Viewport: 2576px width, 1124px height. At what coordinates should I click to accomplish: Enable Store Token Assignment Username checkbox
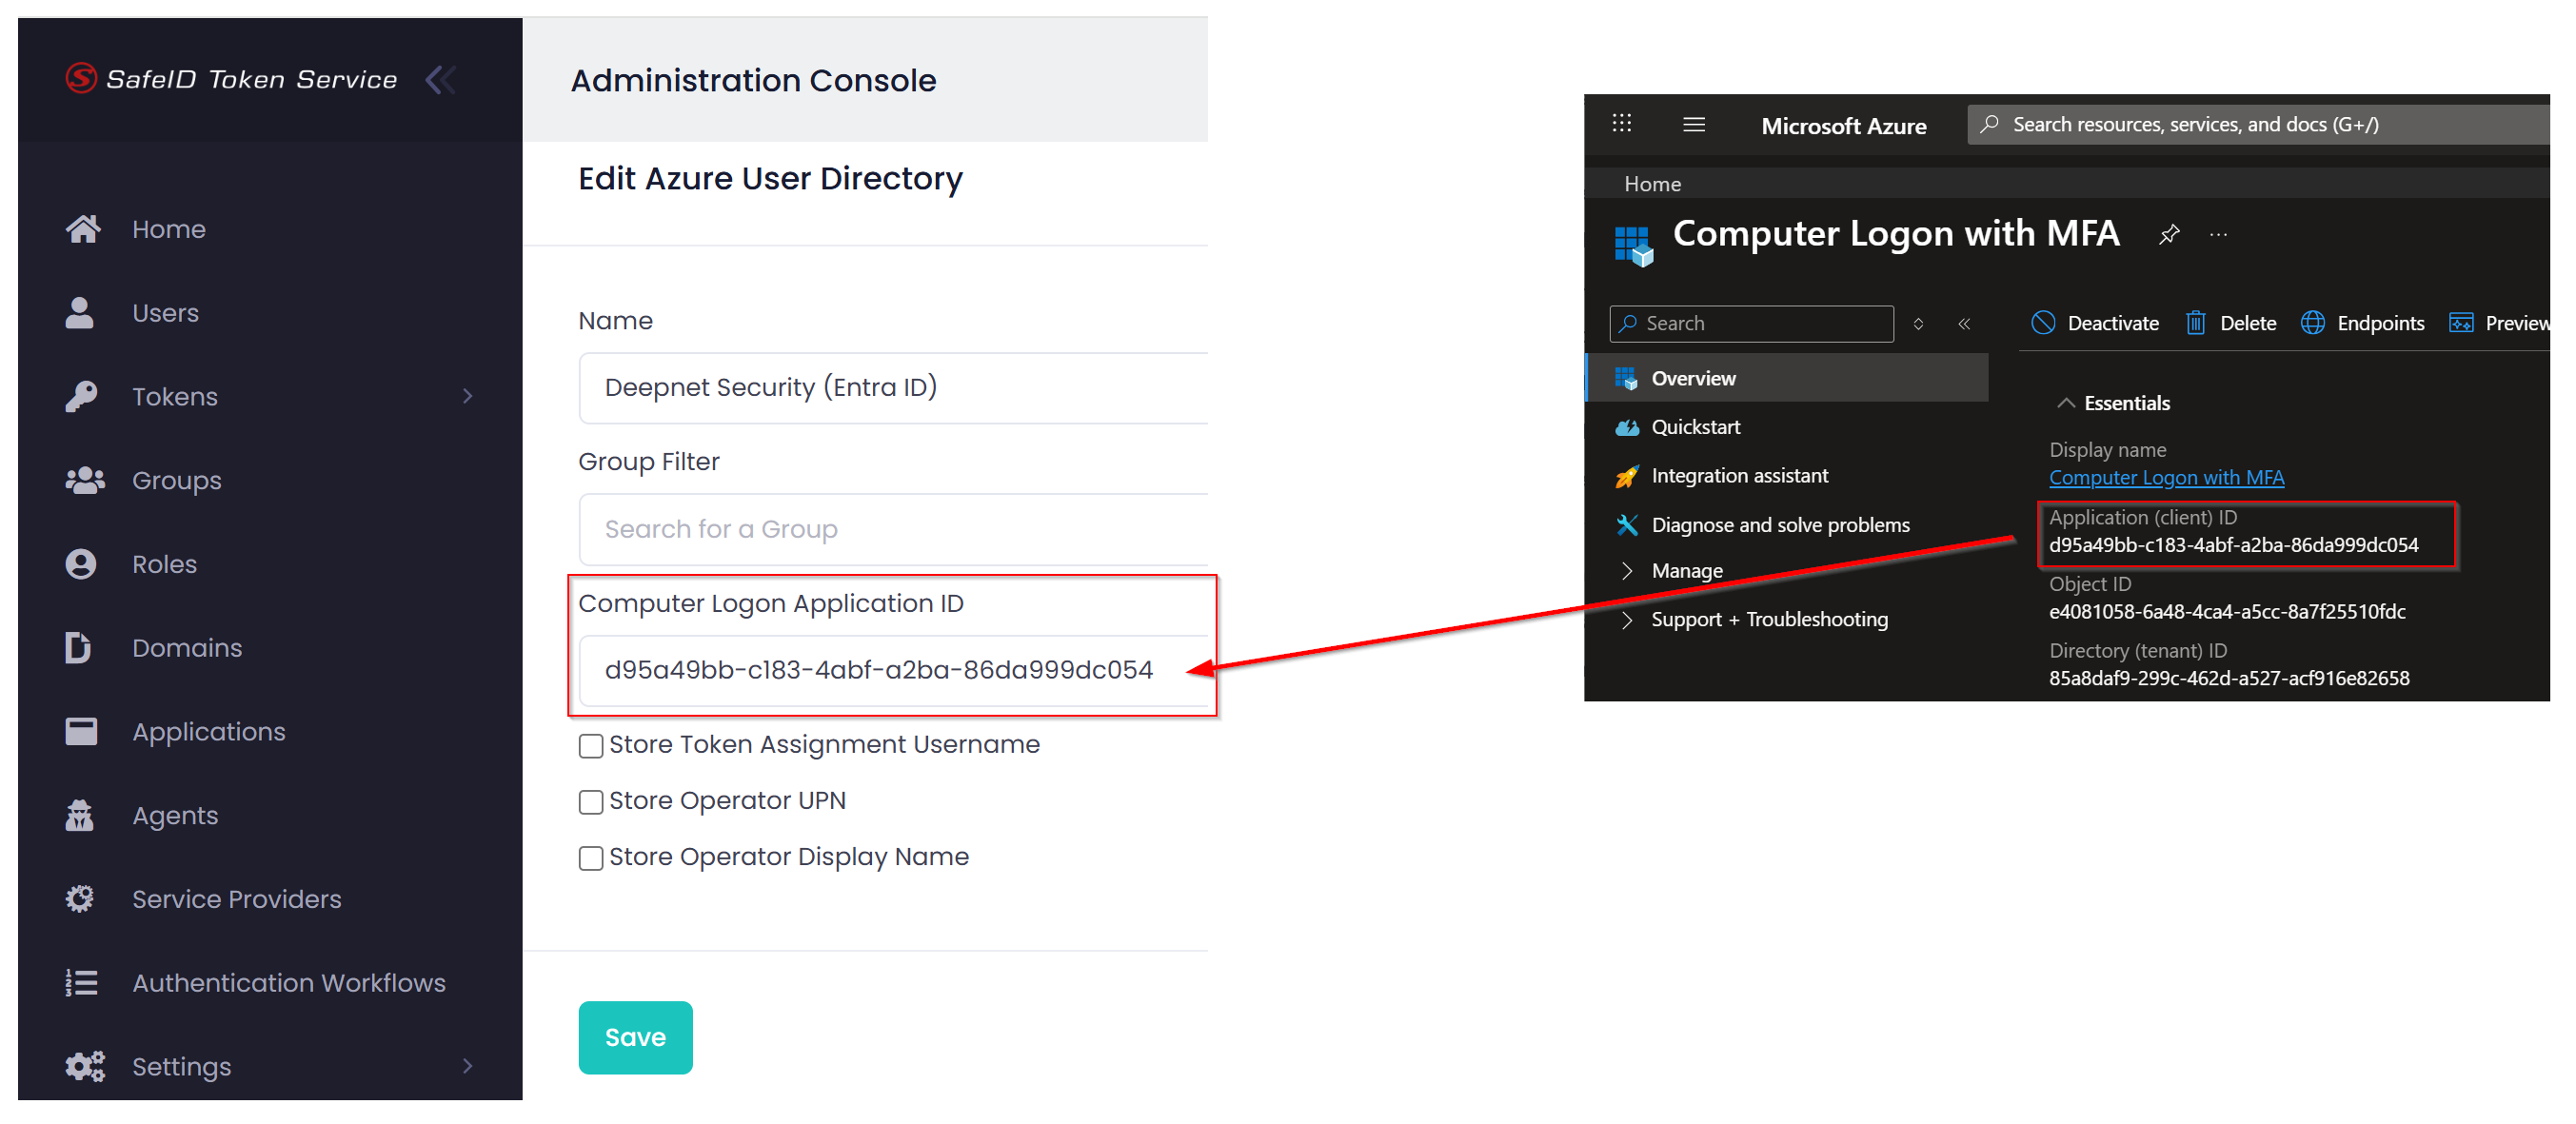pos(591,746)
